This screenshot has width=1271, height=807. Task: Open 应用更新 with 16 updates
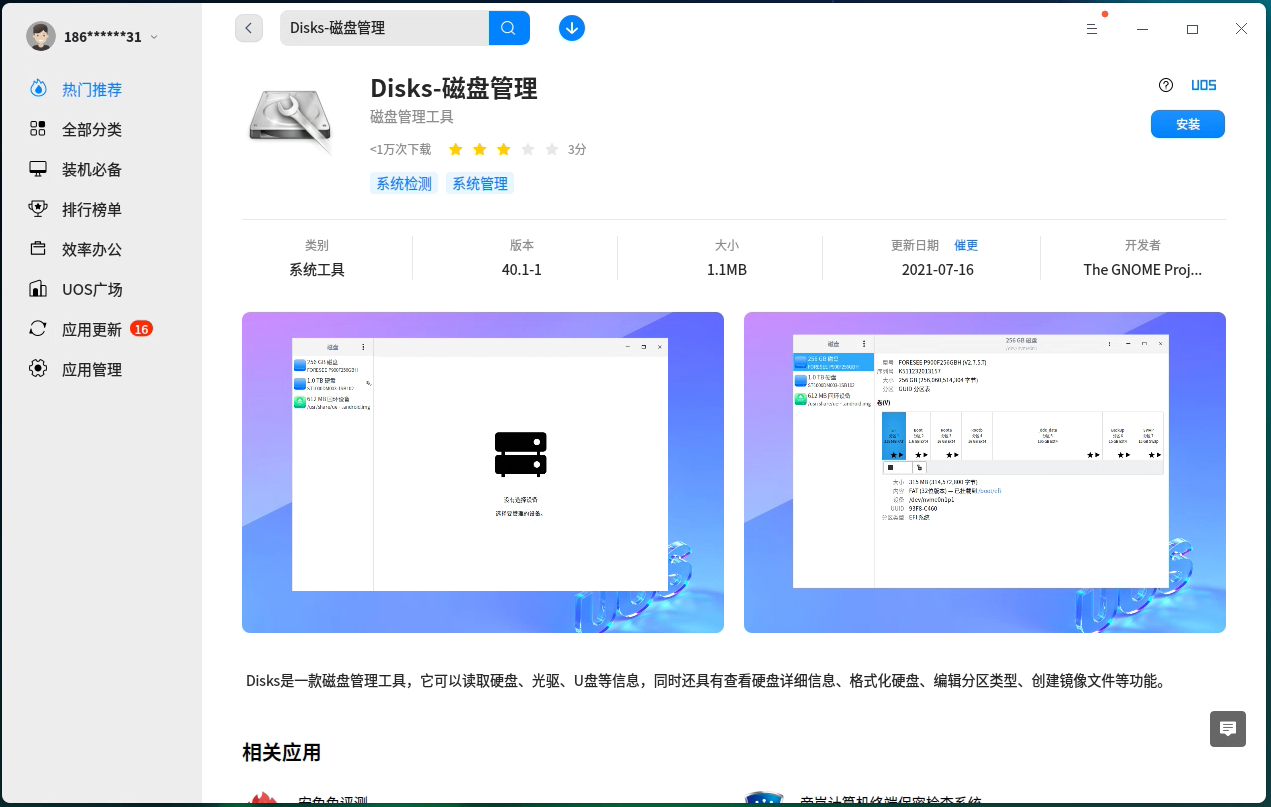tap(91, 329)
